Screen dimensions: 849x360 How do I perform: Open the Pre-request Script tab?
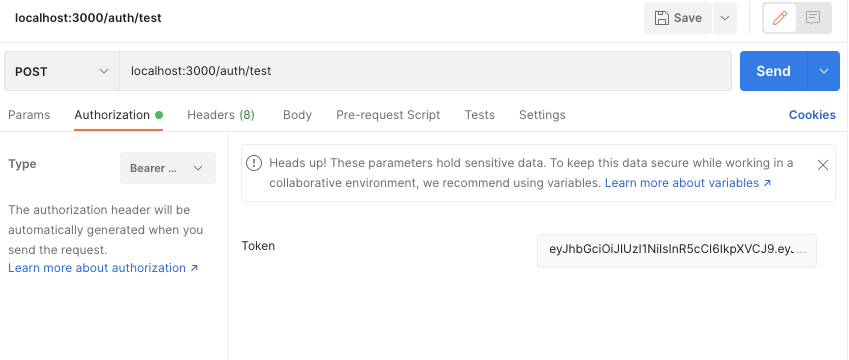pos(388,115)
